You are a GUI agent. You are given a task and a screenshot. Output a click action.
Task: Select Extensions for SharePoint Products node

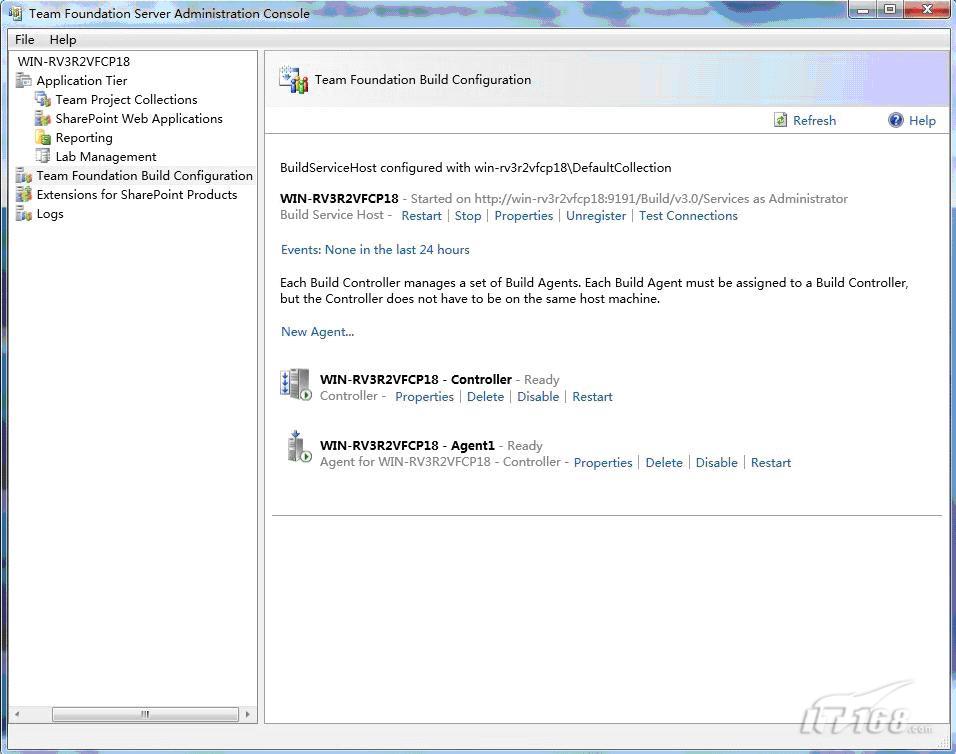pyautogui.click(x=137, y=194)
